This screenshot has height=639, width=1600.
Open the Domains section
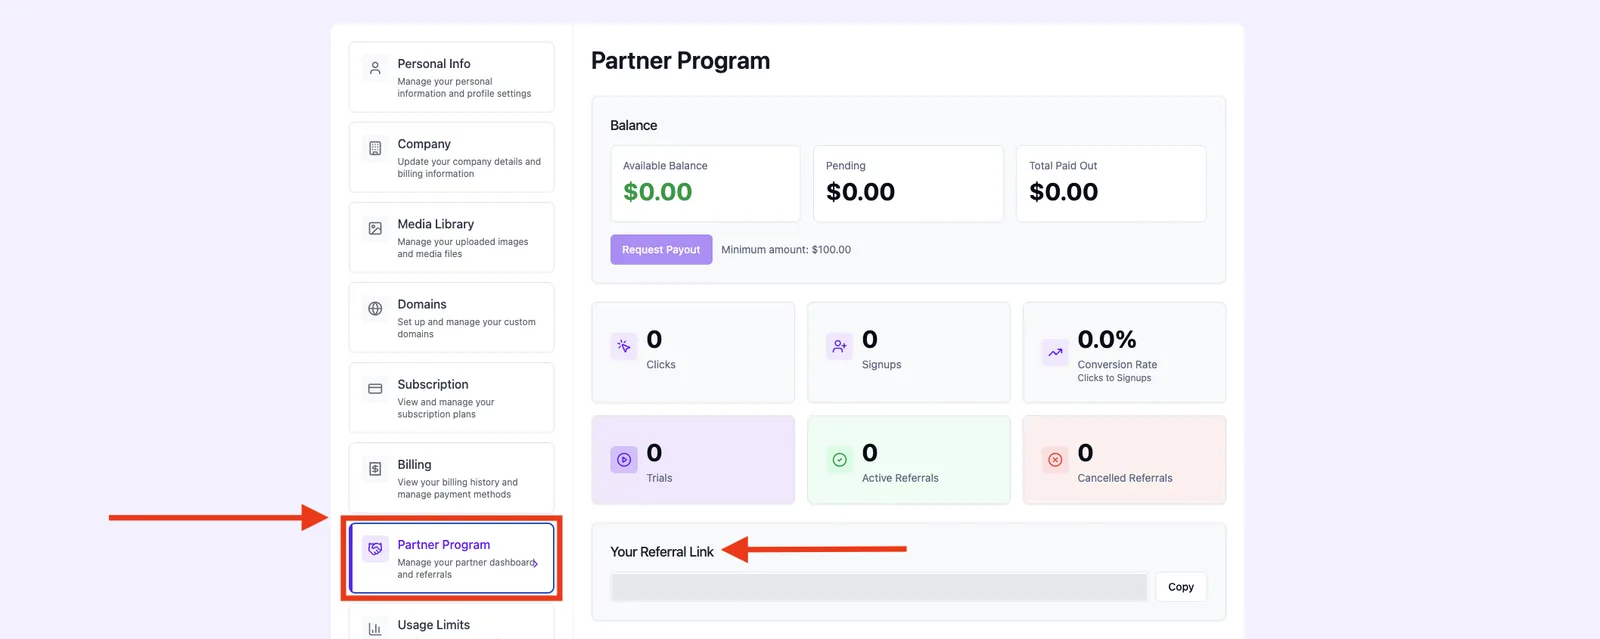point(451,317)
